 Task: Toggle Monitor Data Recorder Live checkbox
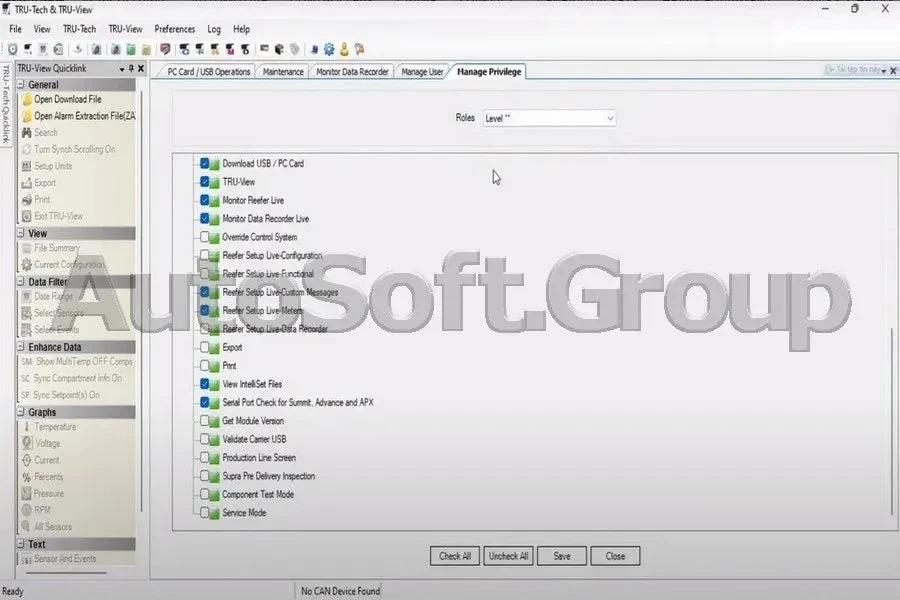pos(204,219)
